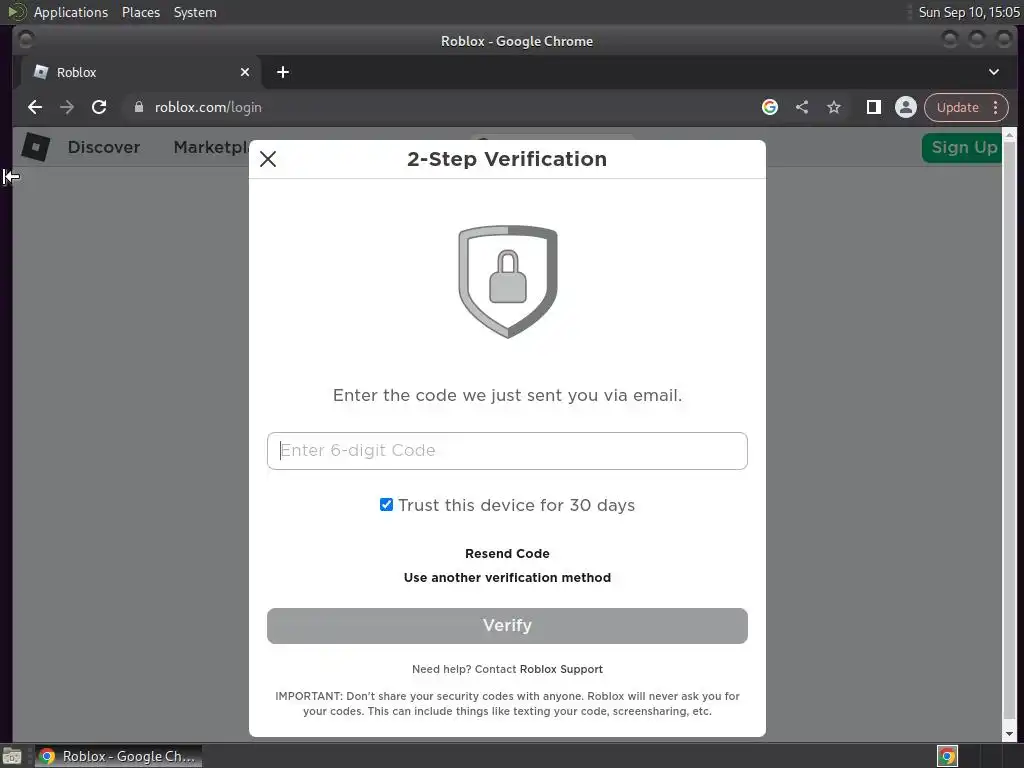Close the Roblox tab
This screenshot has height=768, width=1024.
[244, 72]
